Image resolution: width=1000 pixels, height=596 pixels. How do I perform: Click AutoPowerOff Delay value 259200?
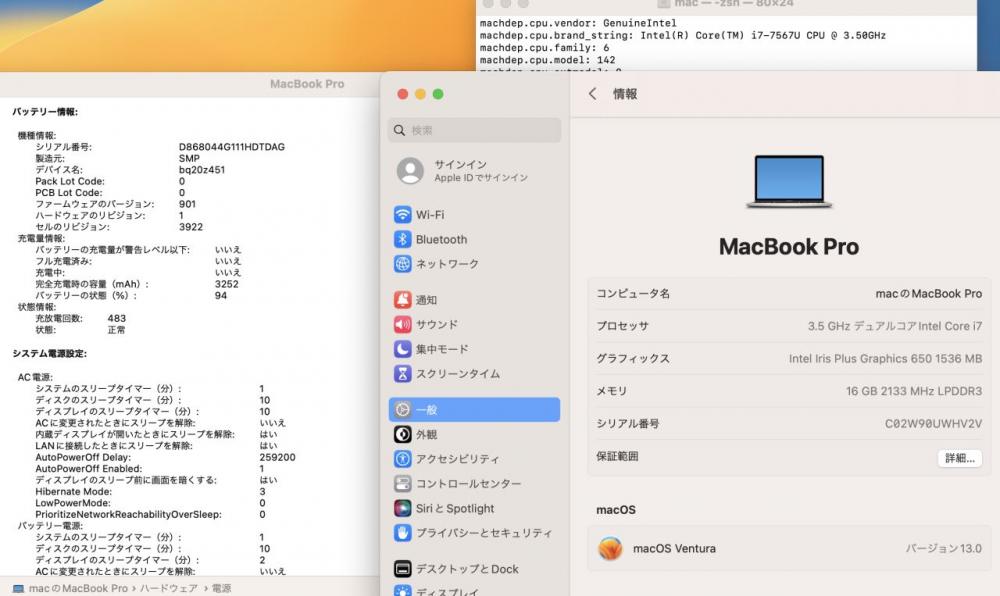pyautogui.click(x=277, y=457)
